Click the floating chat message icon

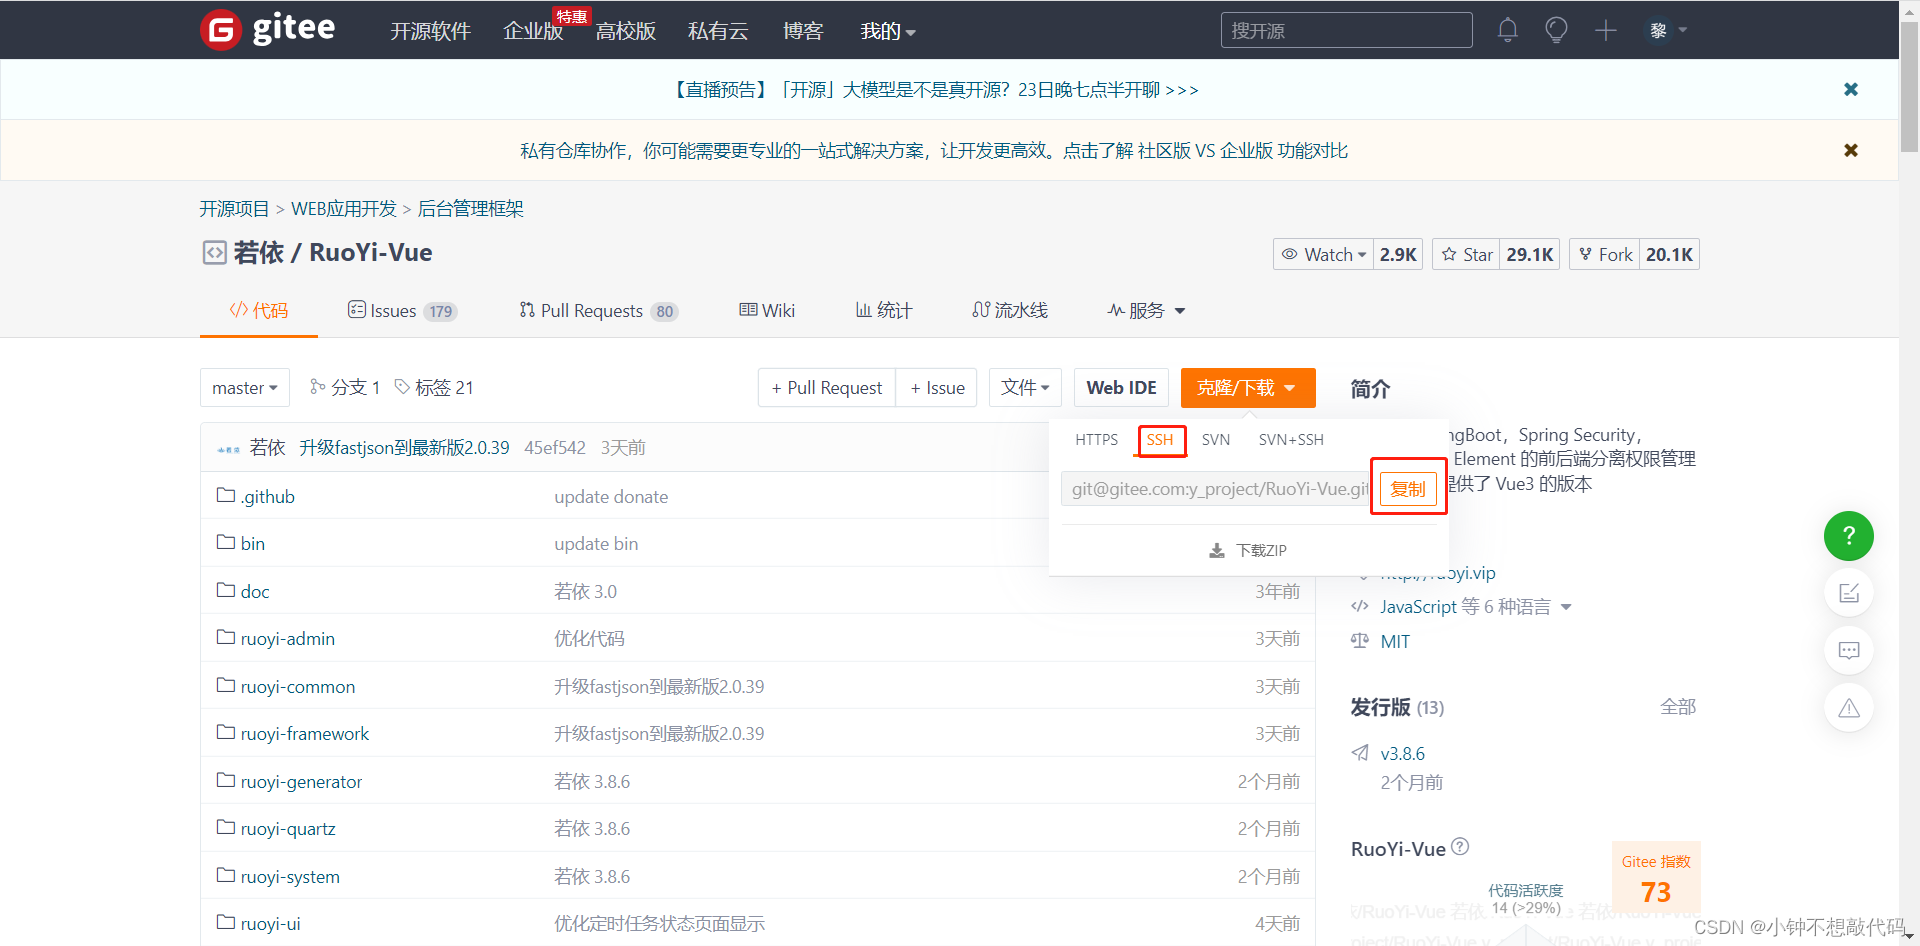point(1849,650)
